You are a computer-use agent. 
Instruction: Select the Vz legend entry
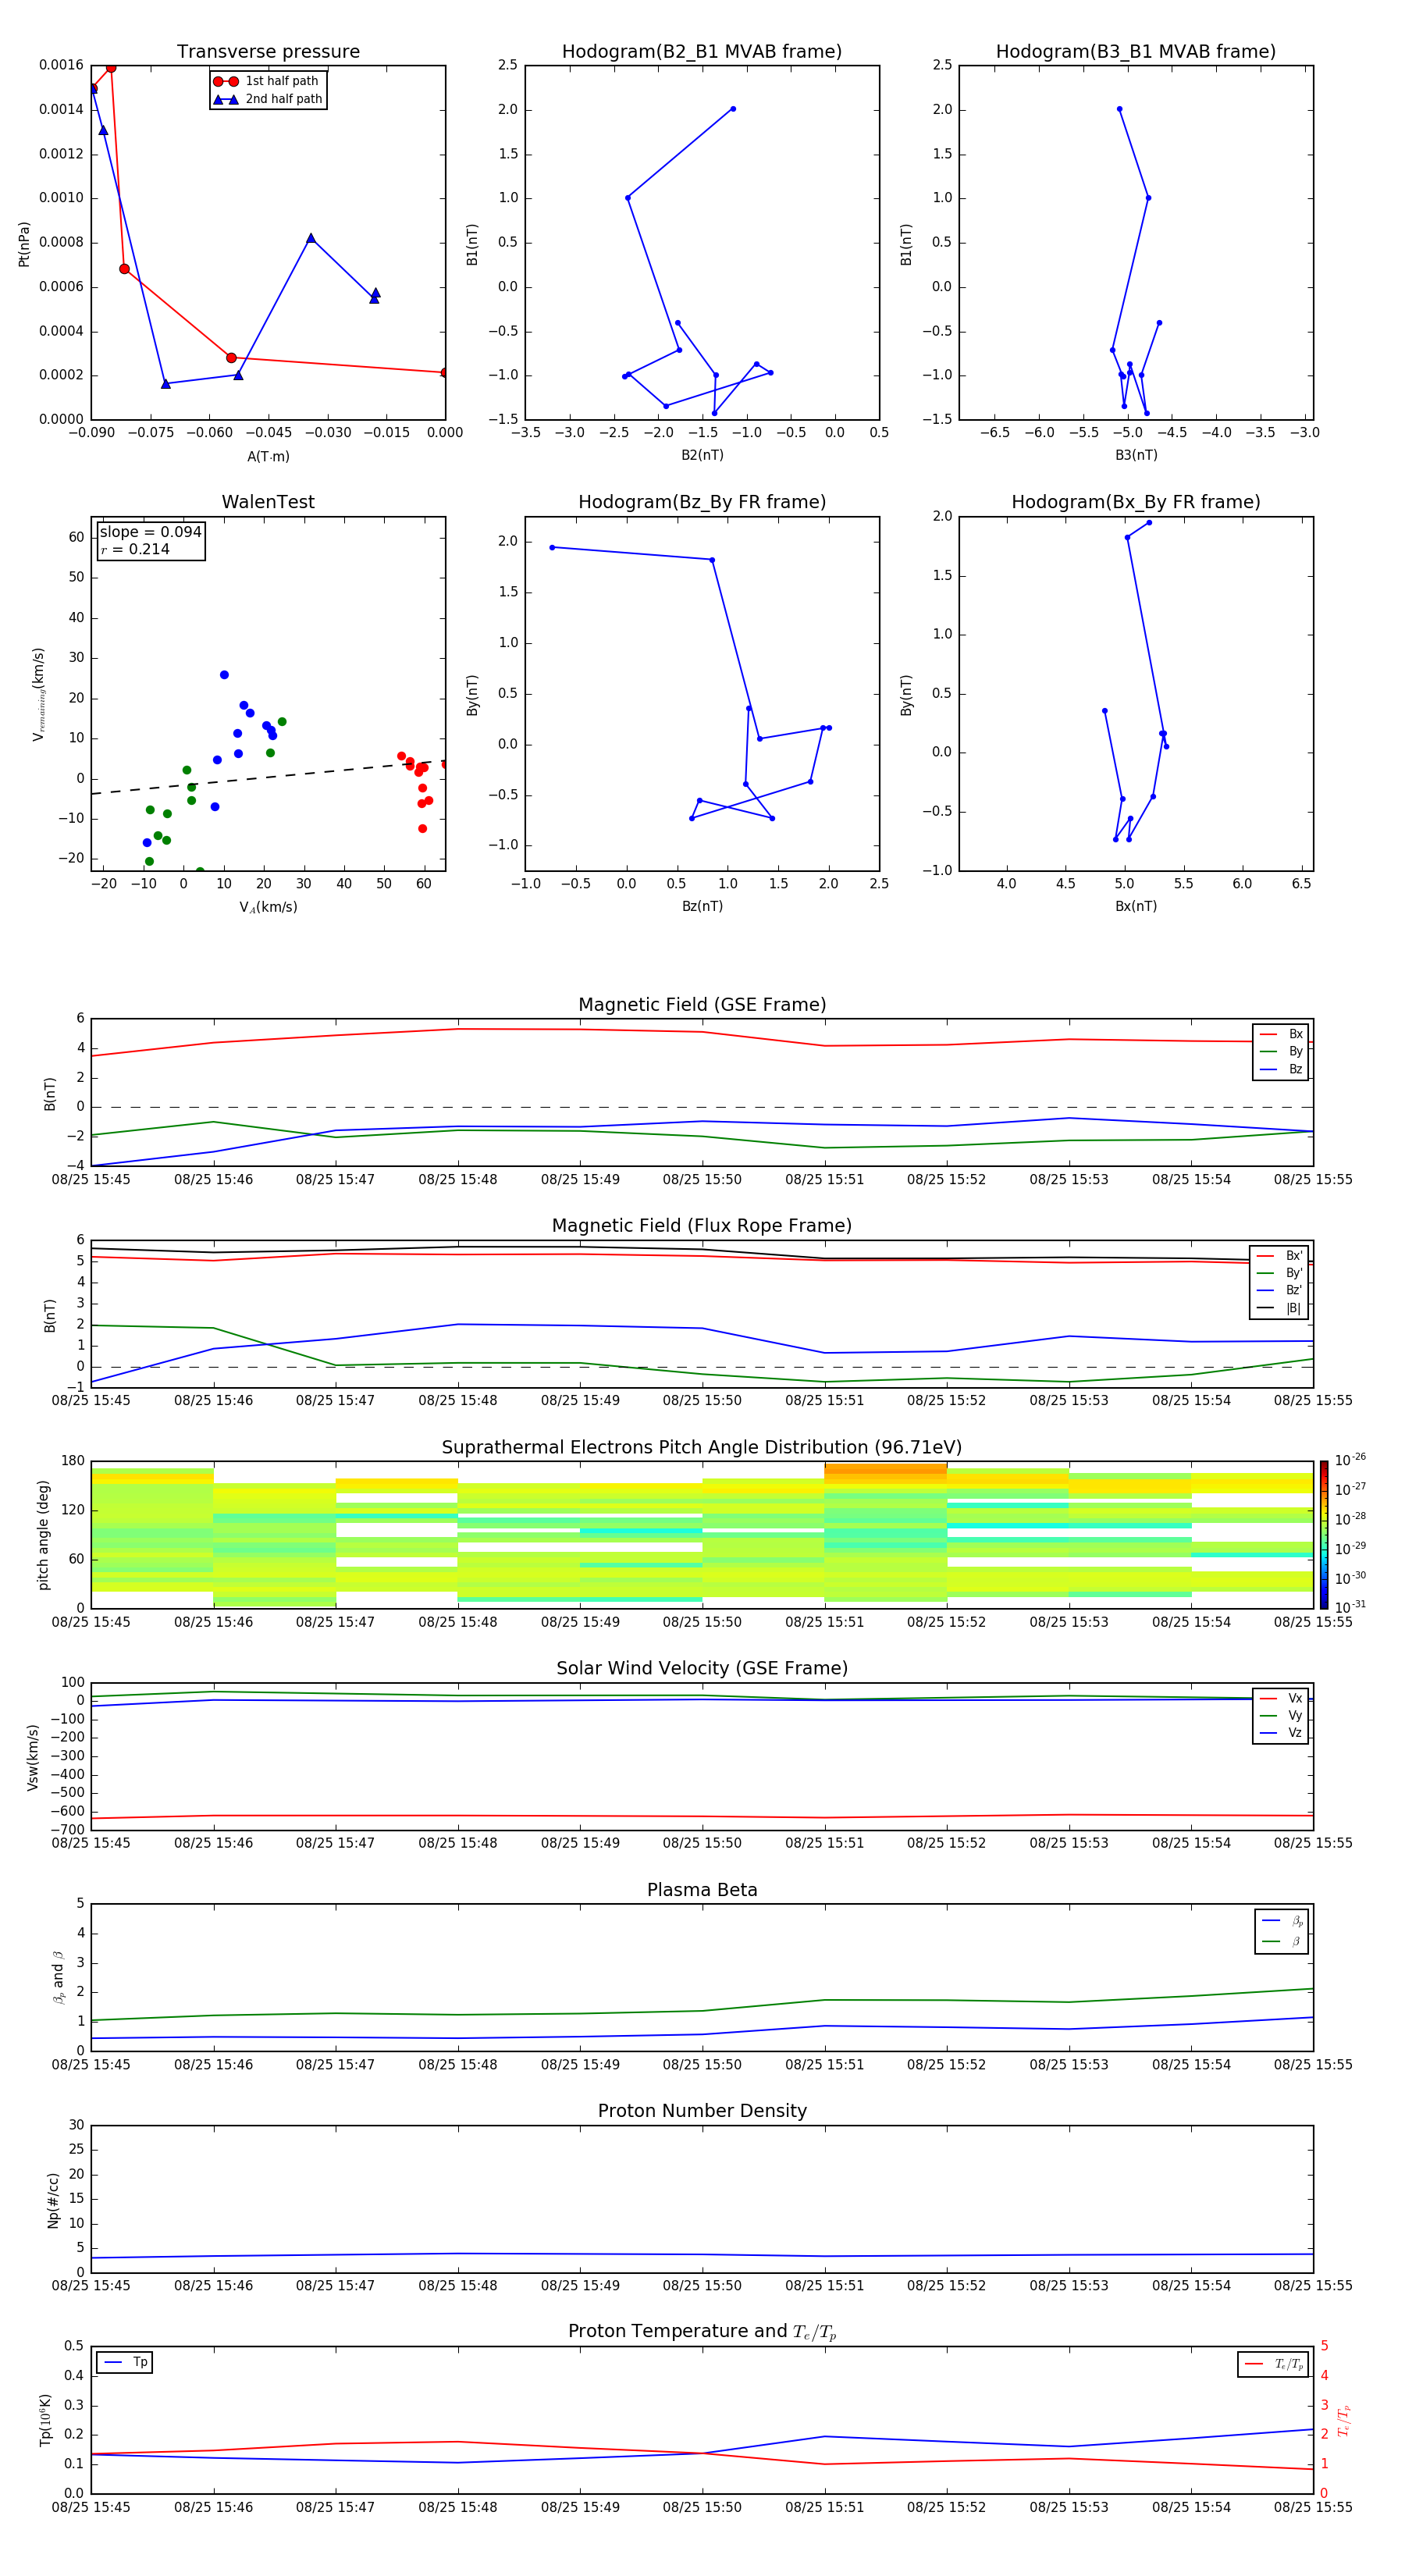point(1281,1732)
